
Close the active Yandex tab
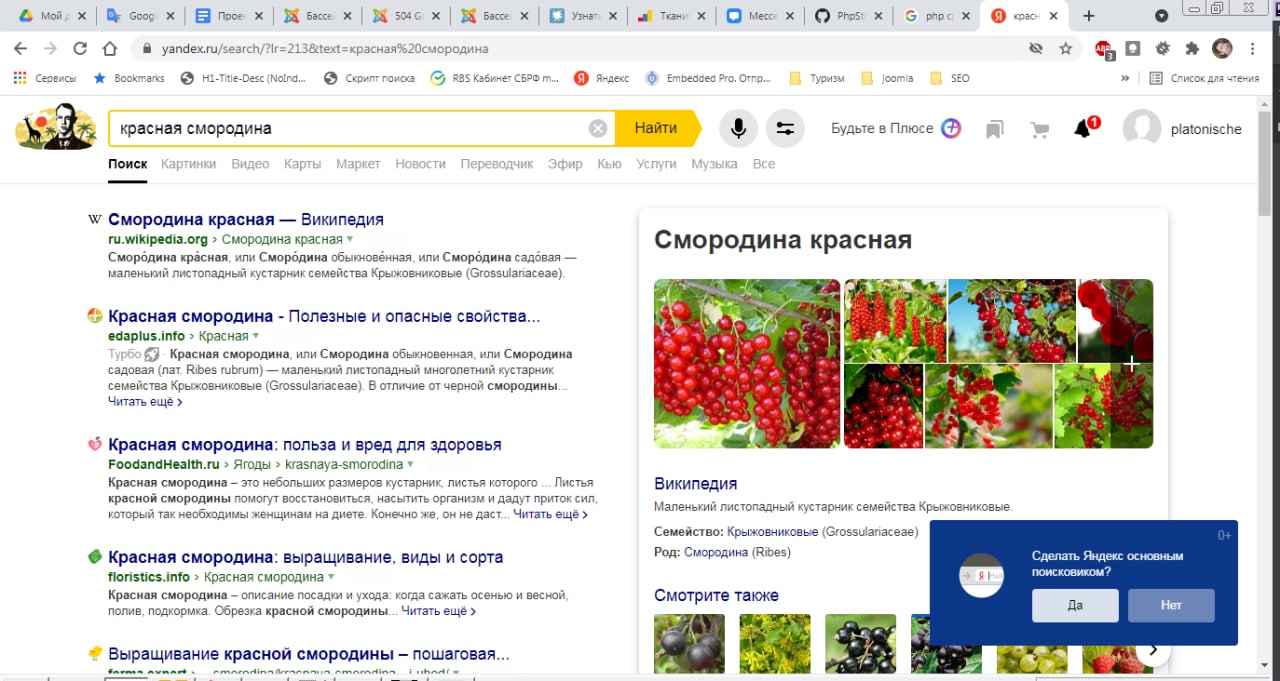tap(1053, 16)
